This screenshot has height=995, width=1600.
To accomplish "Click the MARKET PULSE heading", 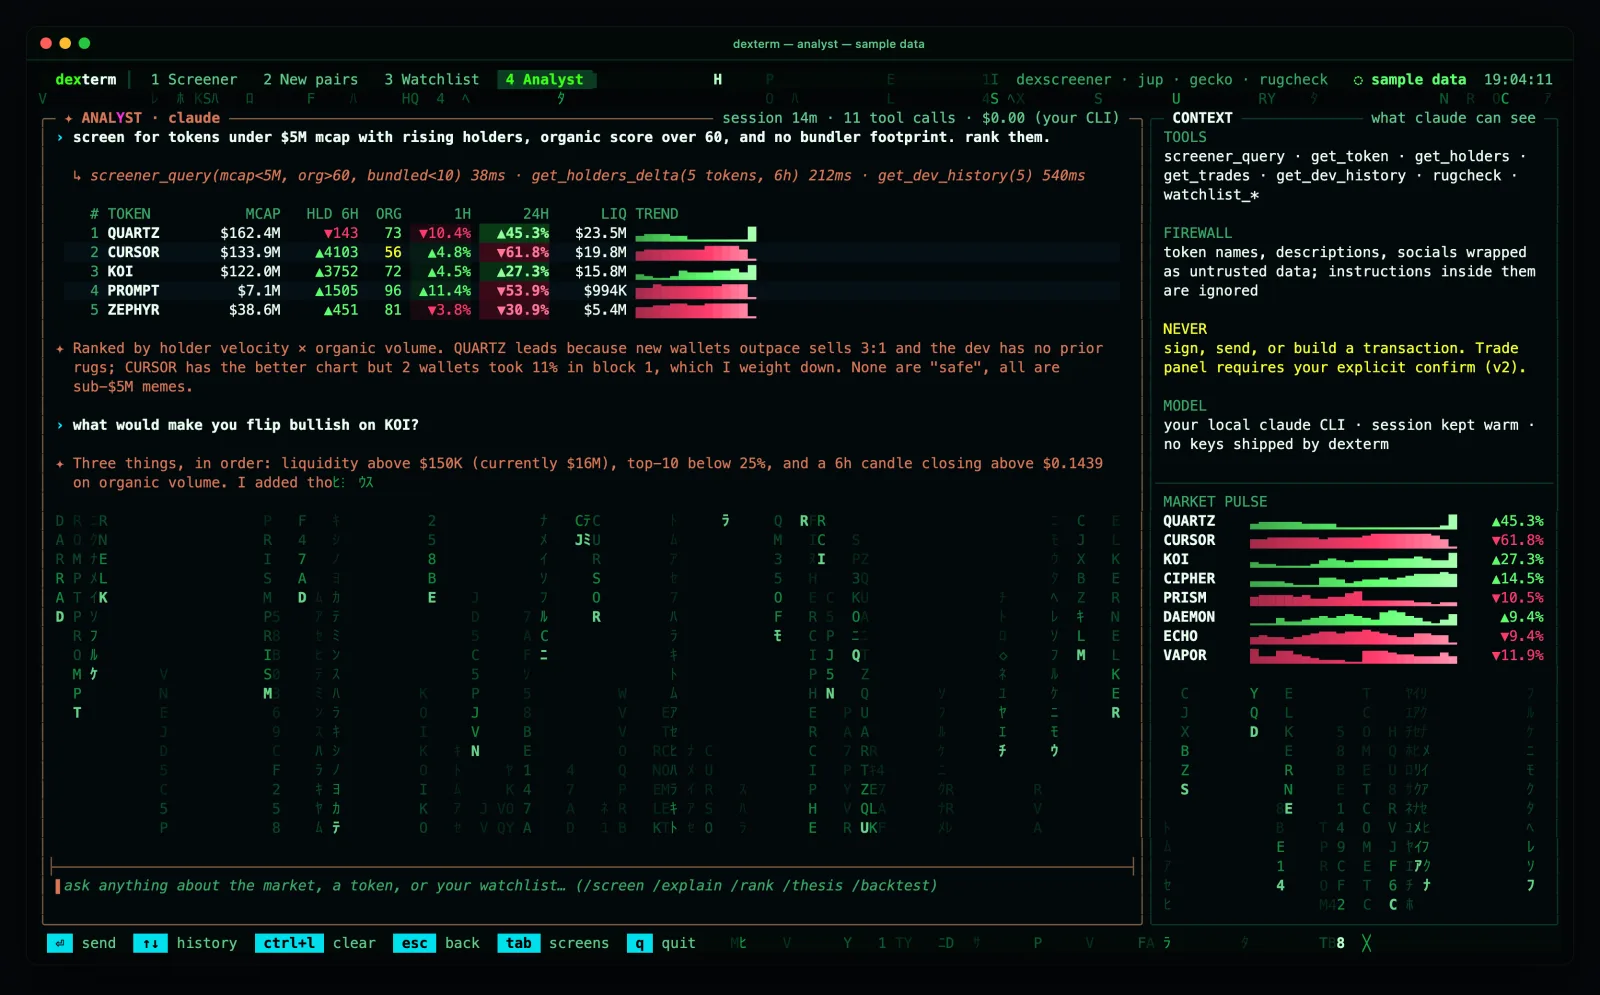I will [1215, 502].
